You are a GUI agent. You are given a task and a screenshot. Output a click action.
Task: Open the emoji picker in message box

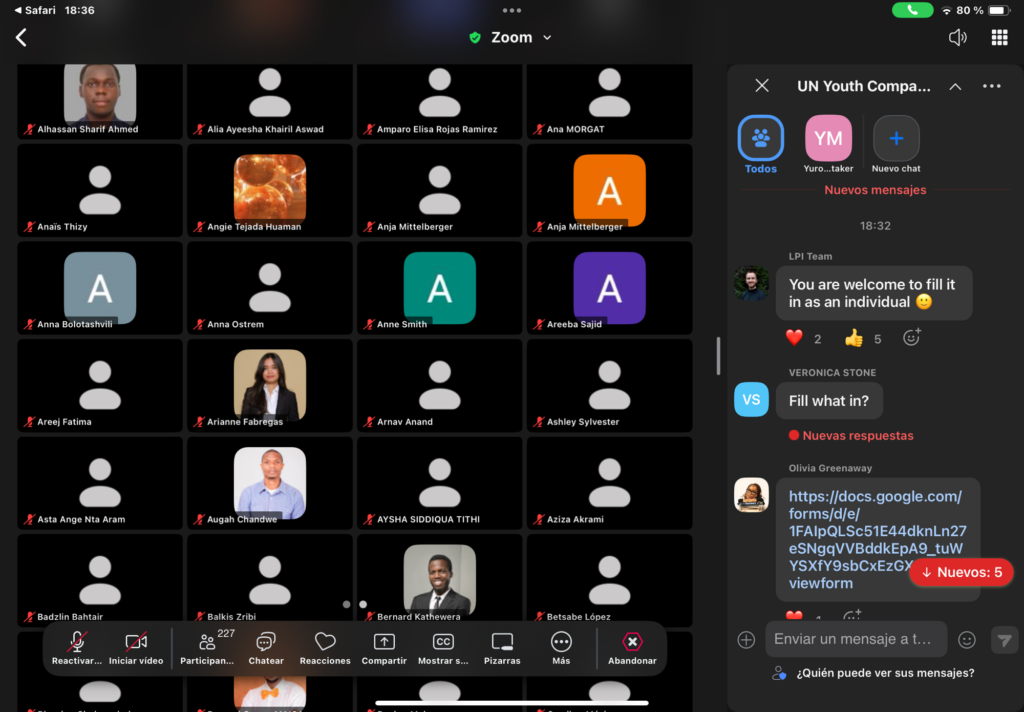point(967,640)
